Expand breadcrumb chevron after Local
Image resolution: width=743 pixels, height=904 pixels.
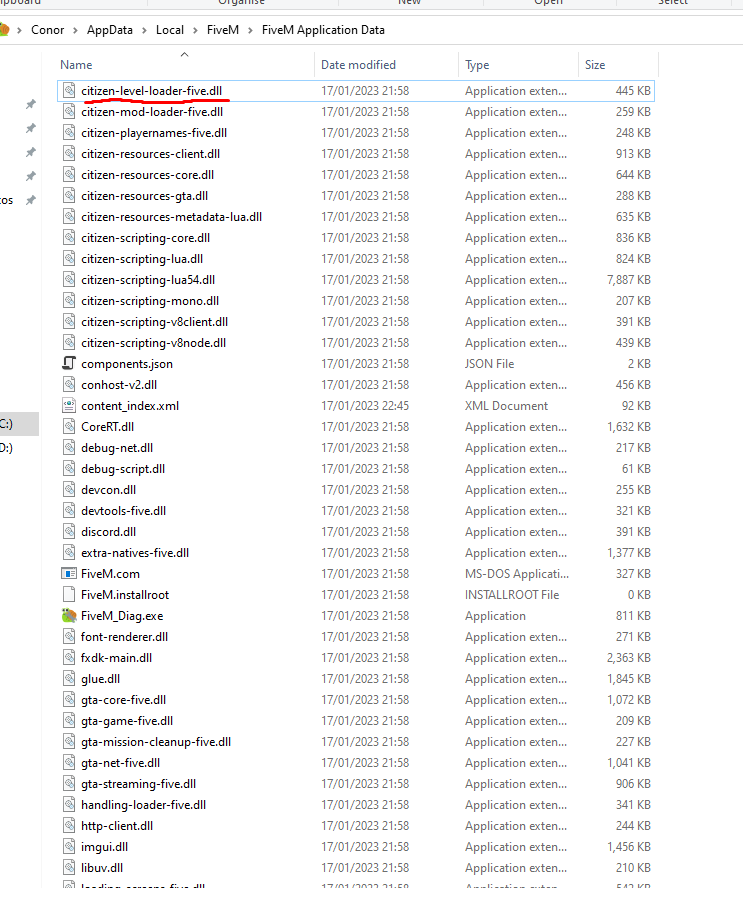point(195,30)
